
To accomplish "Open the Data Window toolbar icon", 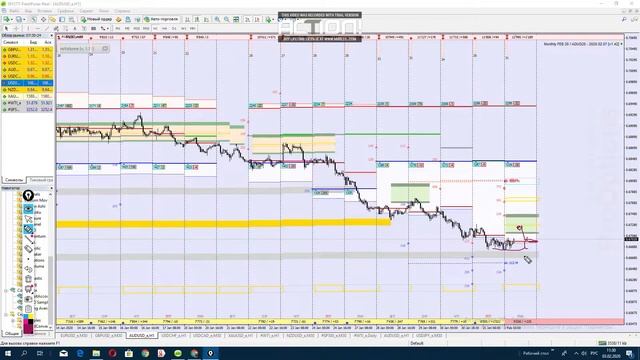I will [43, 20].
